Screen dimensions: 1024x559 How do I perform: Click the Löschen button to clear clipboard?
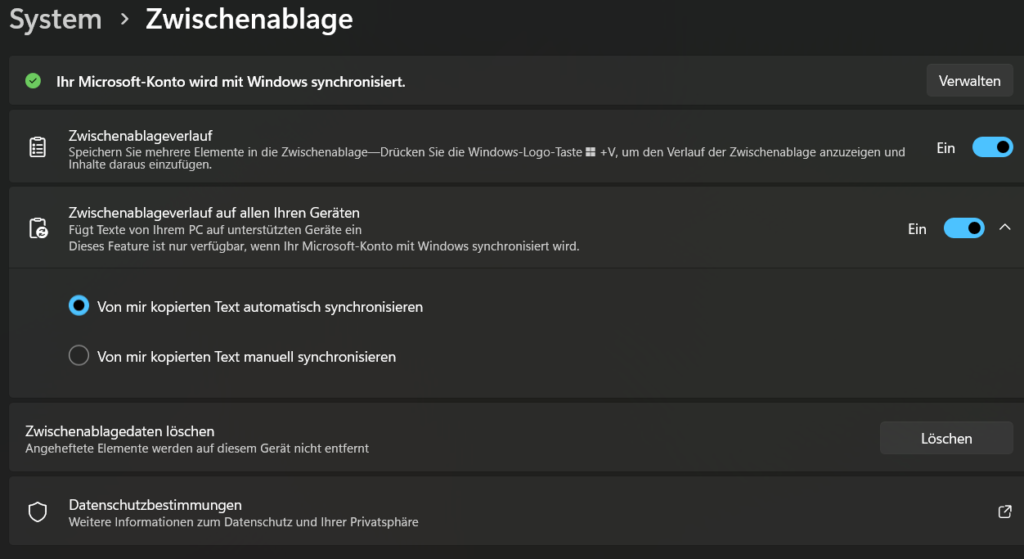click(946, 438)
